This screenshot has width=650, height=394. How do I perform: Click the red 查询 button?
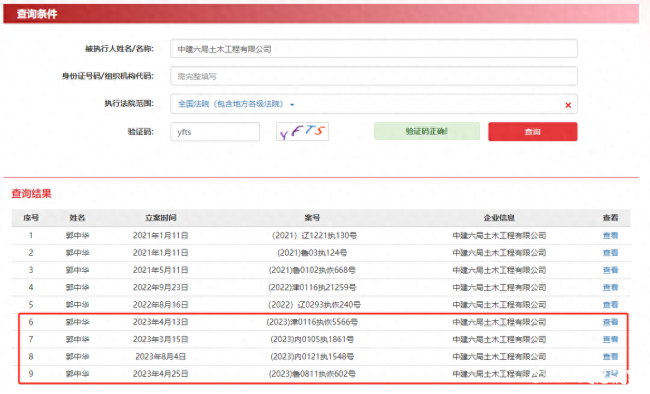pyautogui.click(x=532, y=131)
